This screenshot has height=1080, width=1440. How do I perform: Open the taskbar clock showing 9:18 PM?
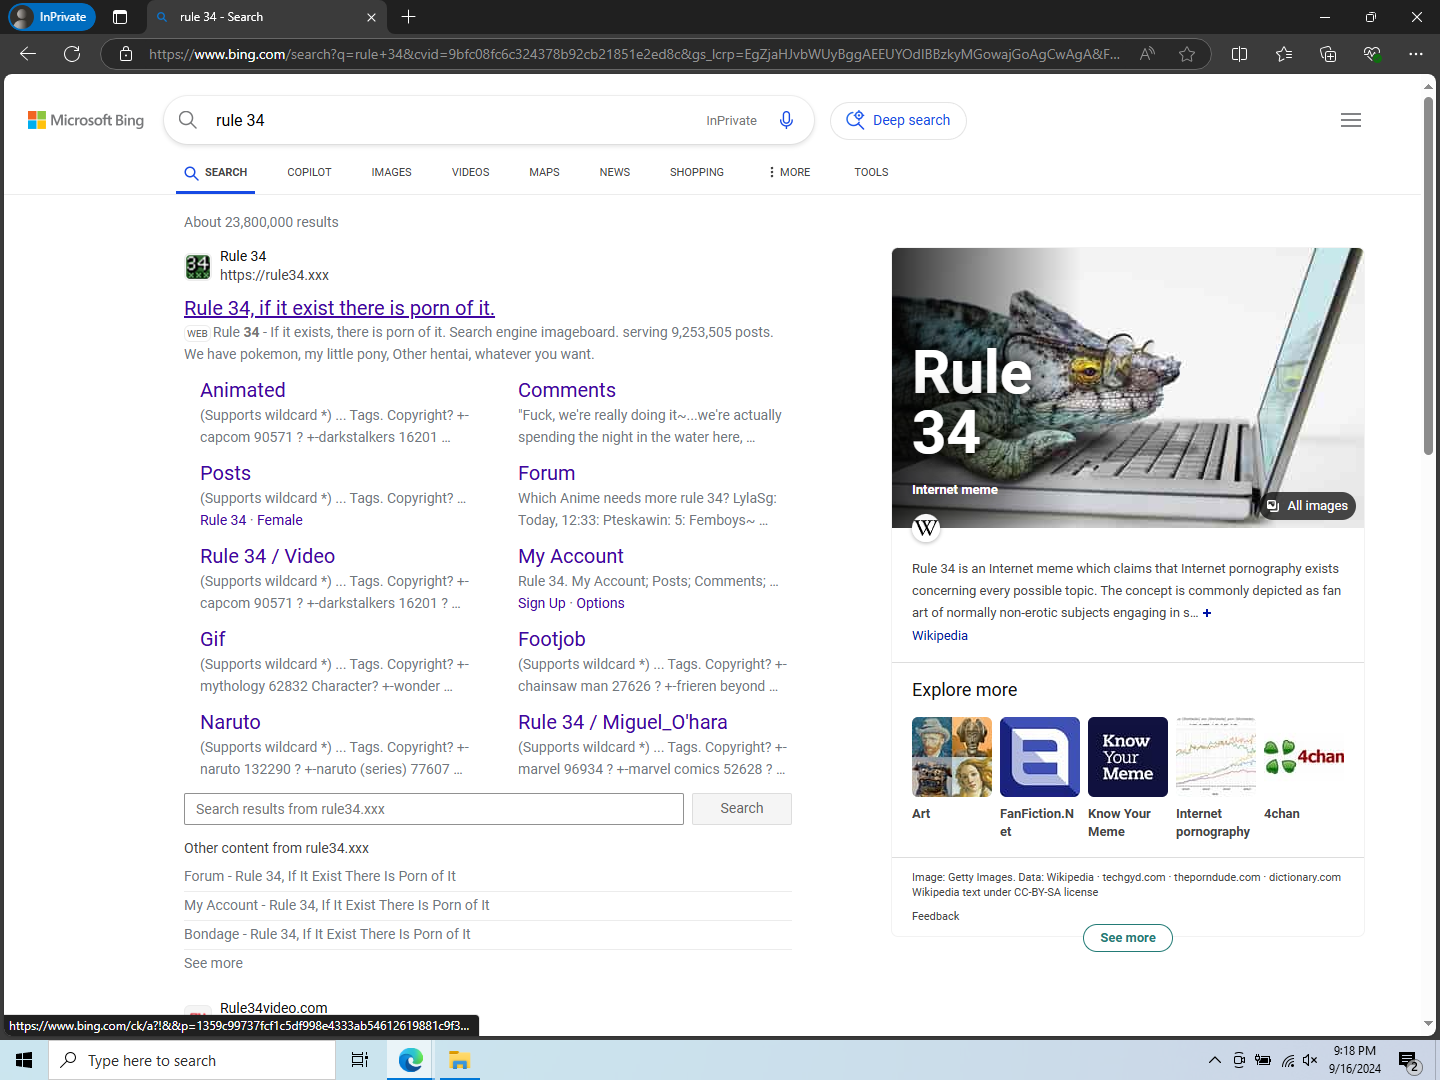click(x=1355, y=1060)
